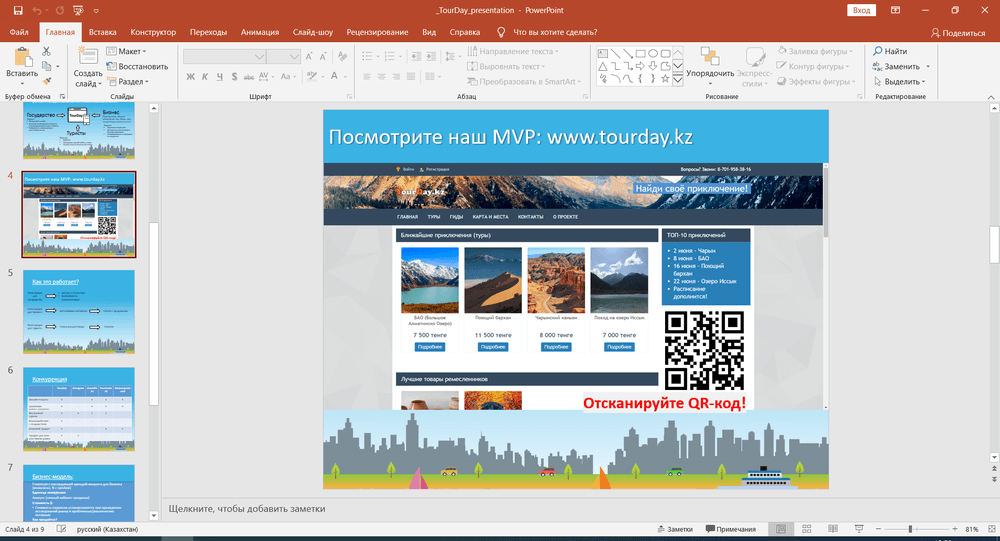Open the Customize Quick Access Toolbar arrow

[96, 11]
